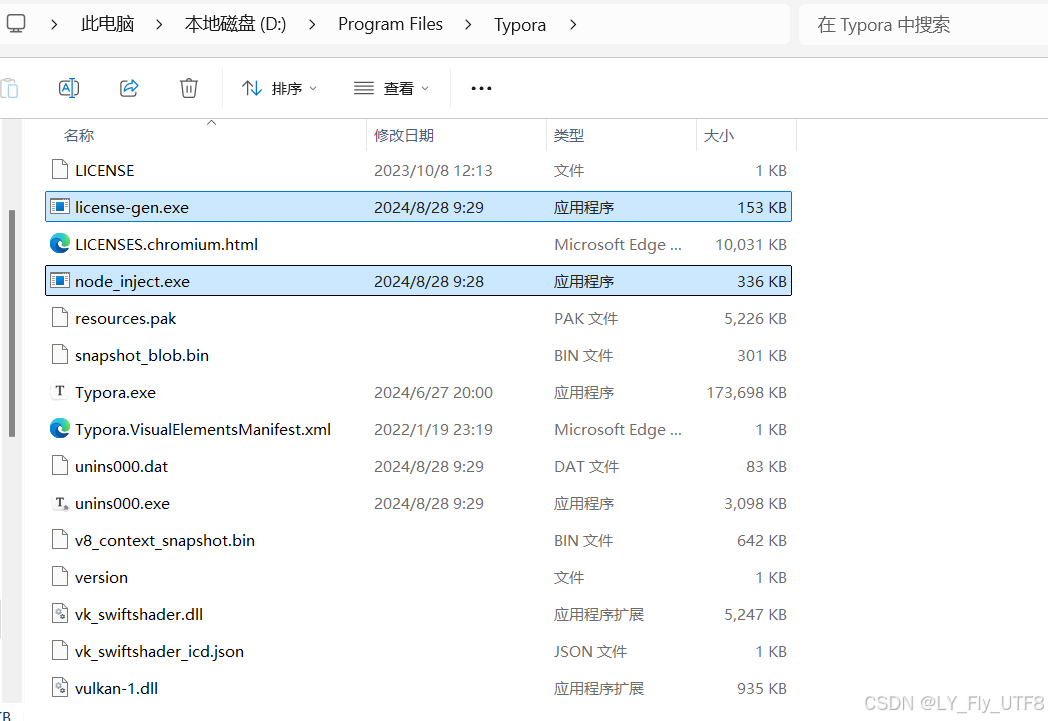The height and width of the screenshot is (721, 1048).
Task: Click the vulkan-1.dll gear icon
Action: [59, 687]
